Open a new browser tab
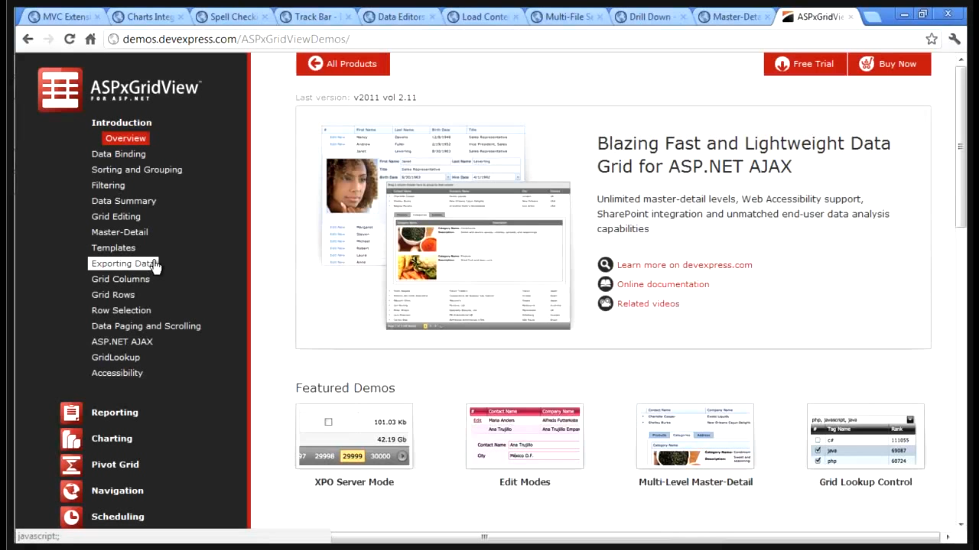The height and width of the screenshot is (550, 979). coord(872,17)
